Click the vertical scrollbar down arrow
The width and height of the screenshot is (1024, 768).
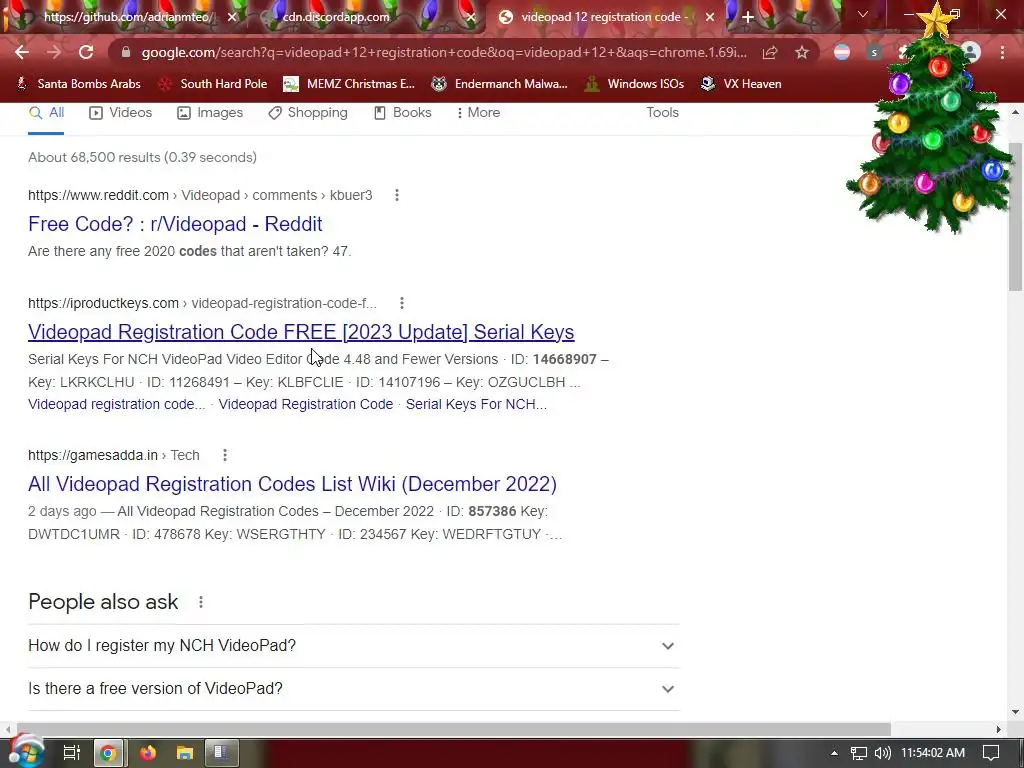1015,712
